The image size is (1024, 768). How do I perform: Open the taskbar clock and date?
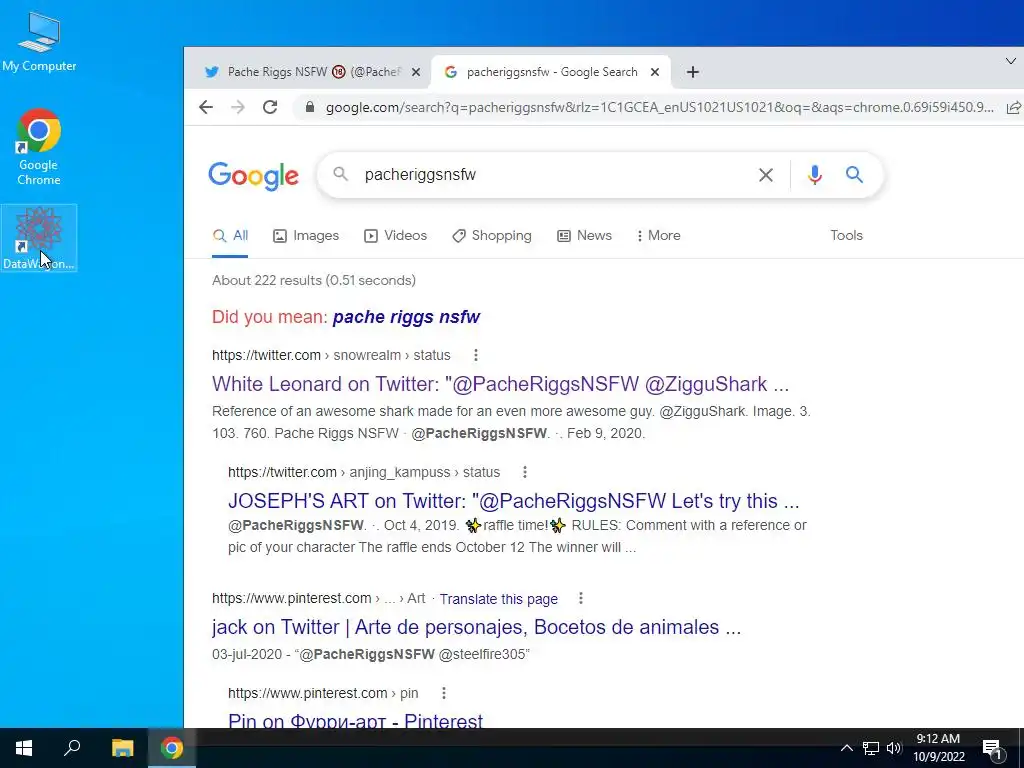[x=938, y=748]
